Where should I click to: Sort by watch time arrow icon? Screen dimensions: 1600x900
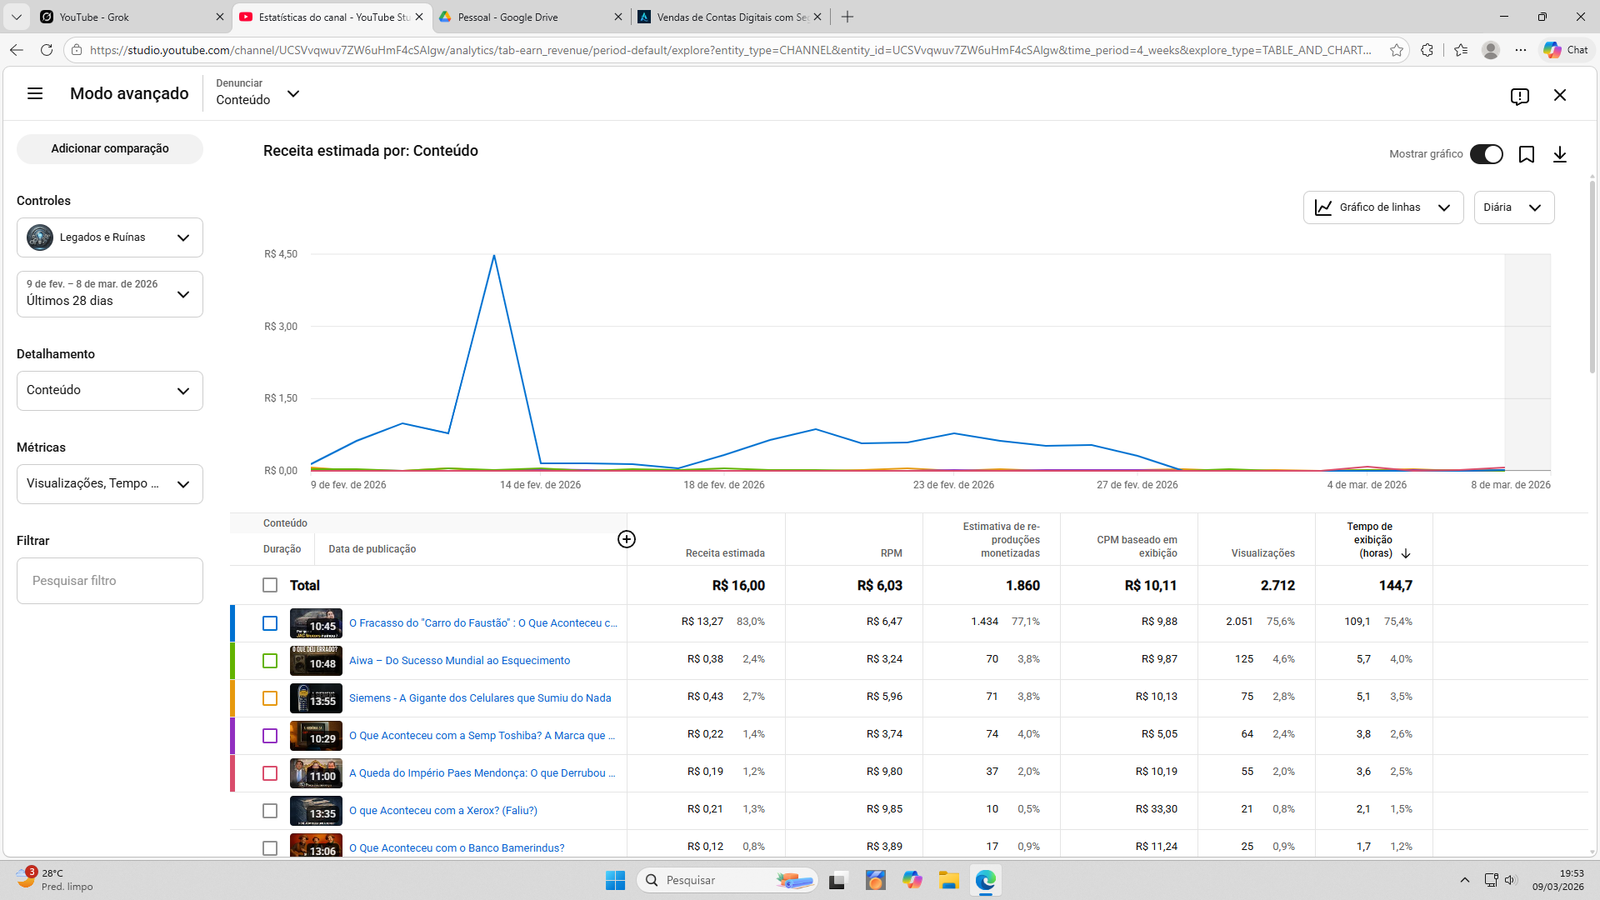point(1405,554)
